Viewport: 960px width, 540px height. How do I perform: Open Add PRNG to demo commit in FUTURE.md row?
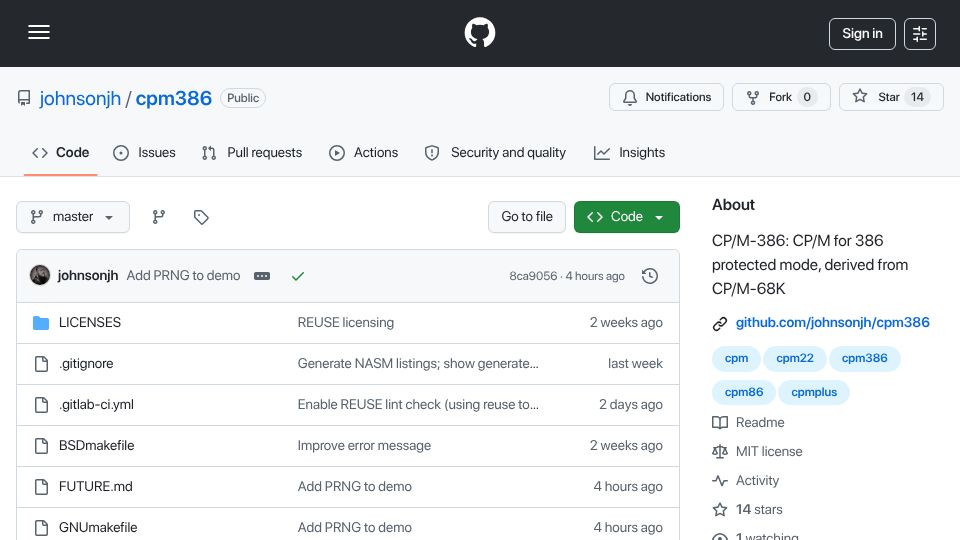click(354, 487)
